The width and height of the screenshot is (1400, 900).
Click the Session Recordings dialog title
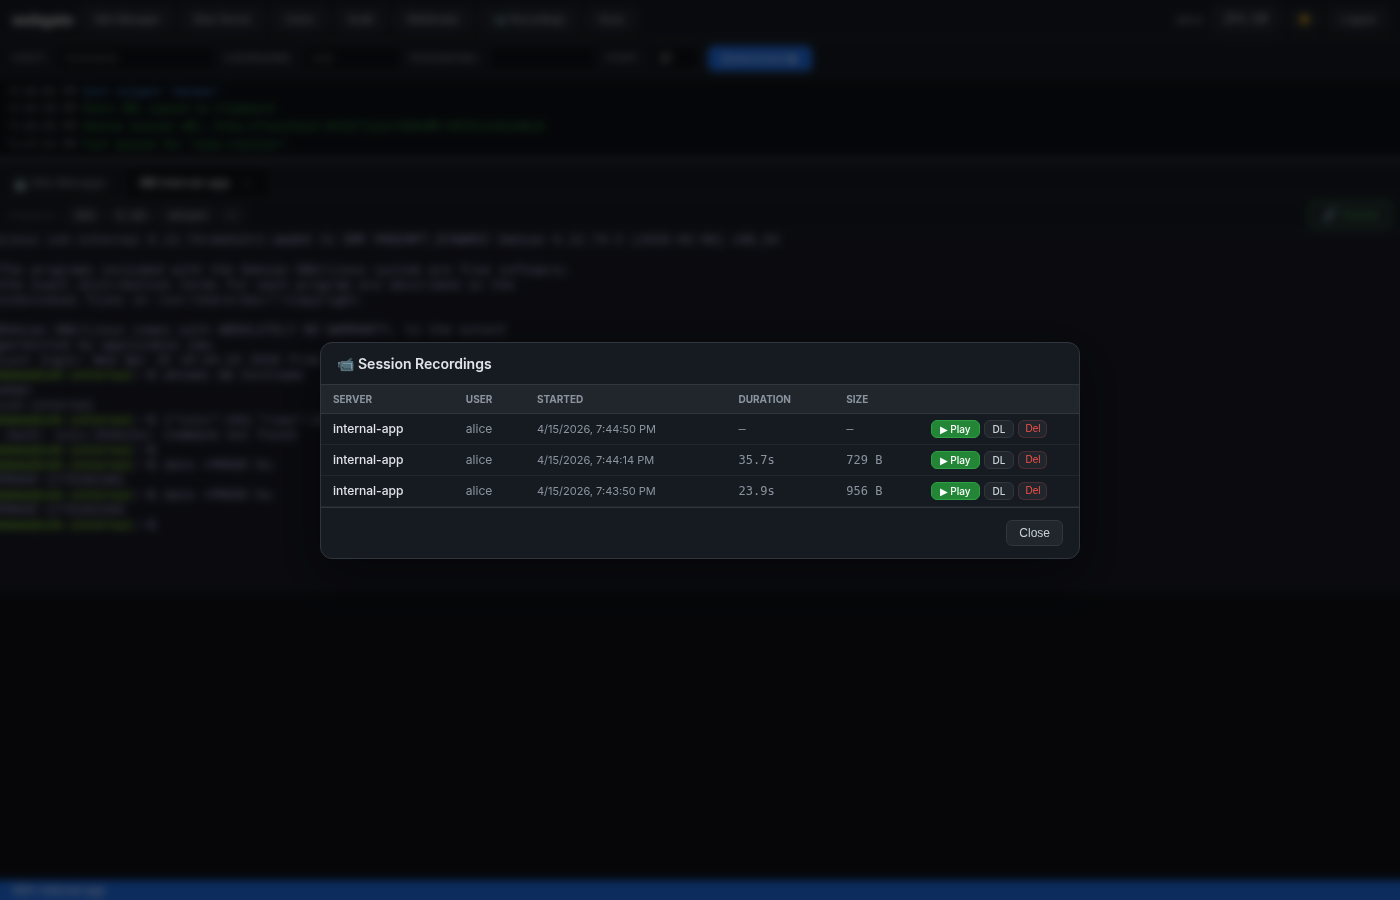tap(424, 364)
